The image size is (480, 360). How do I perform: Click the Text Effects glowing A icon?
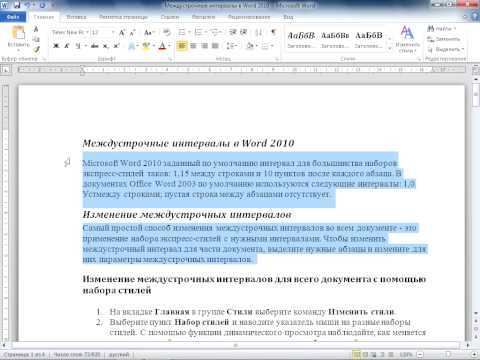point(132,46)
